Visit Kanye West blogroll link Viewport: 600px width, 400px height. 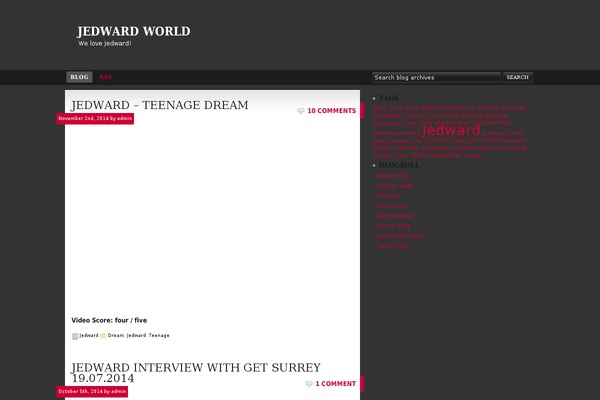(395, 216)
